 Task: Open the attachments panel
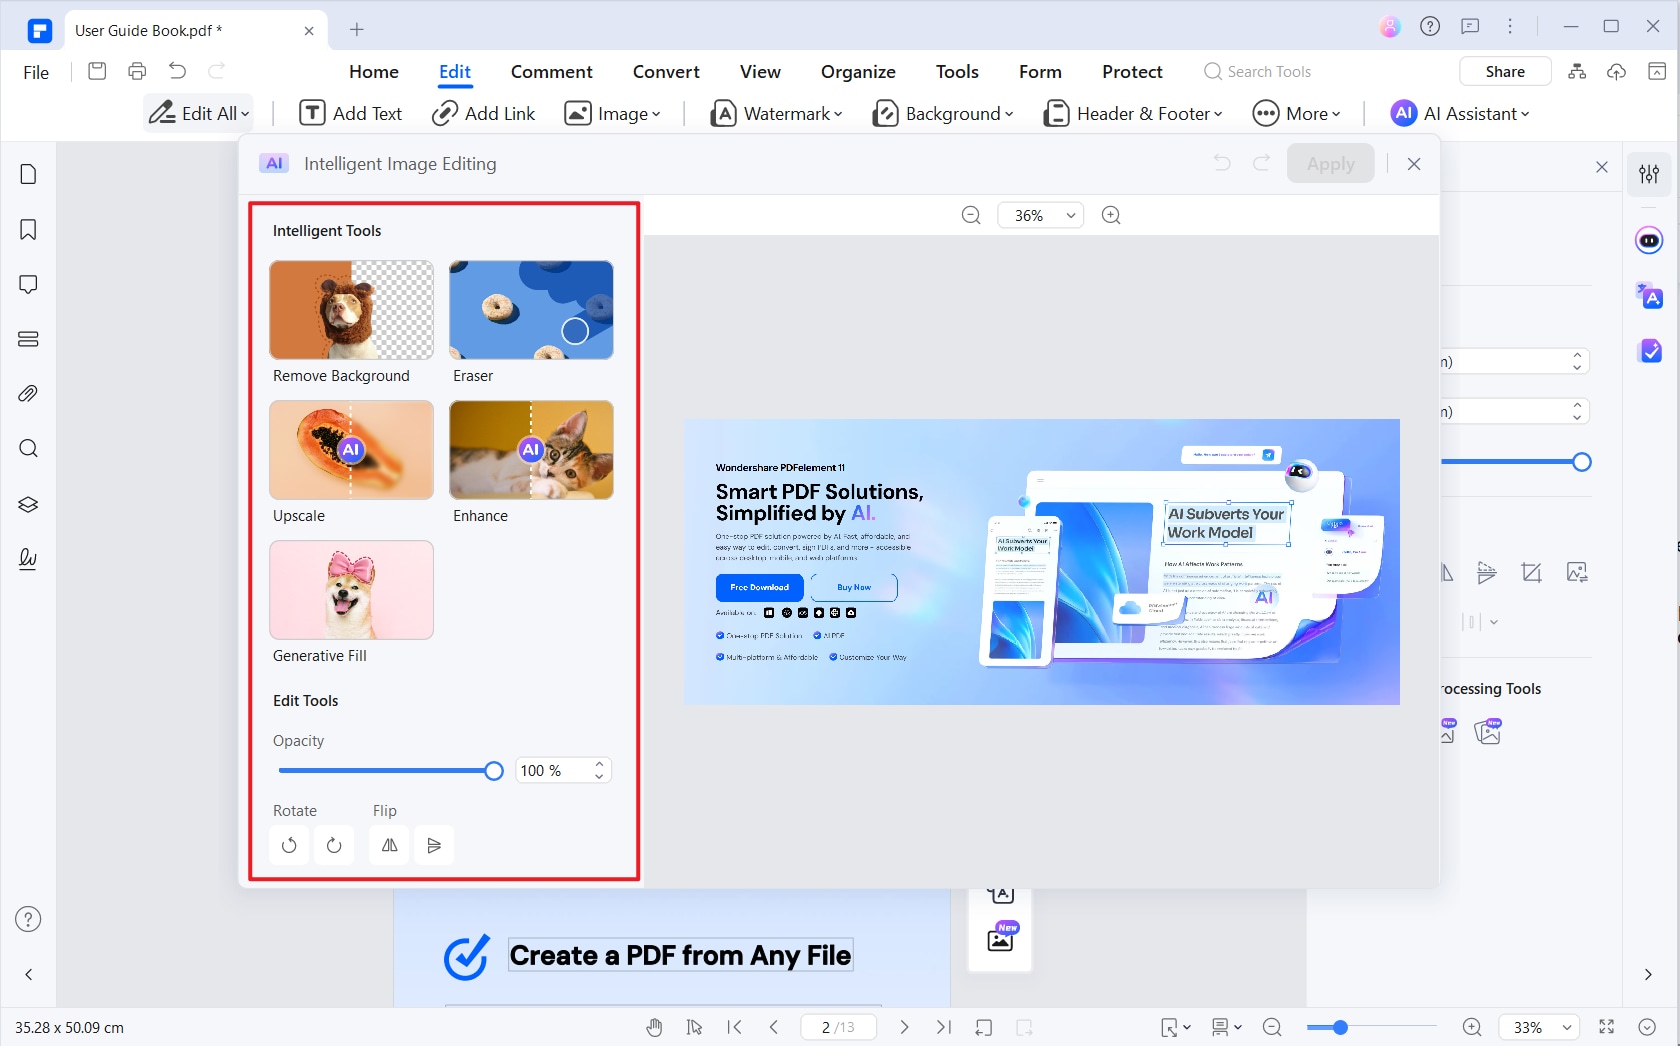pos(28,394)
